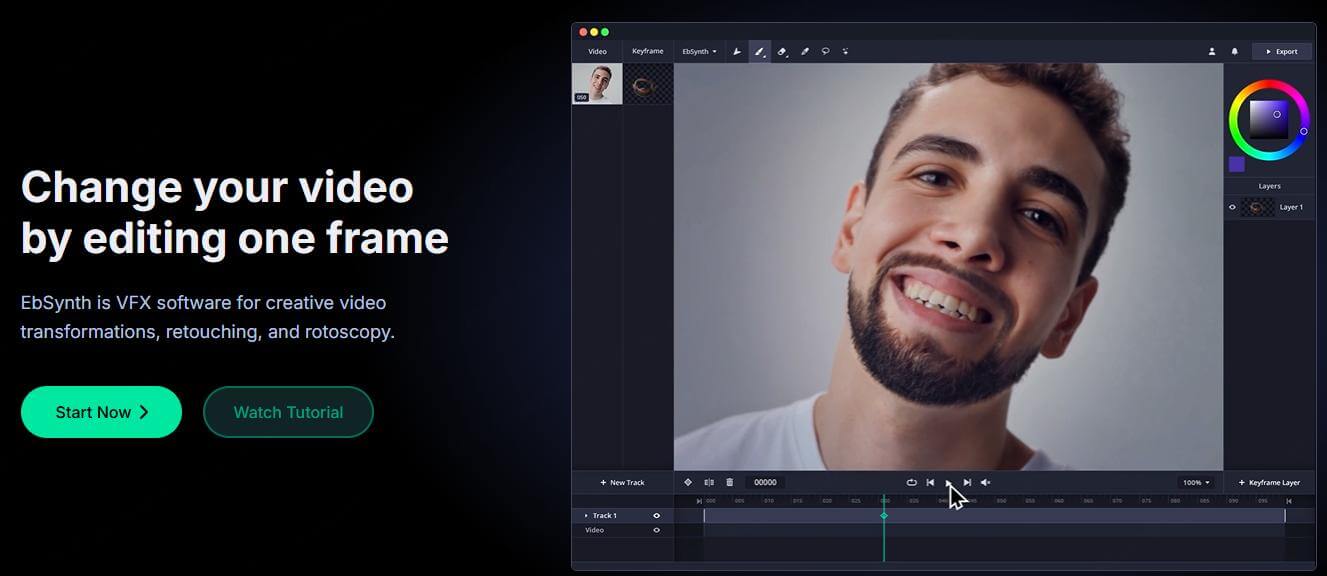The height and width of the screenshot is (576, 1327).
Task: Hide Track 1 with its eye toggle
Action: point(657,515)
